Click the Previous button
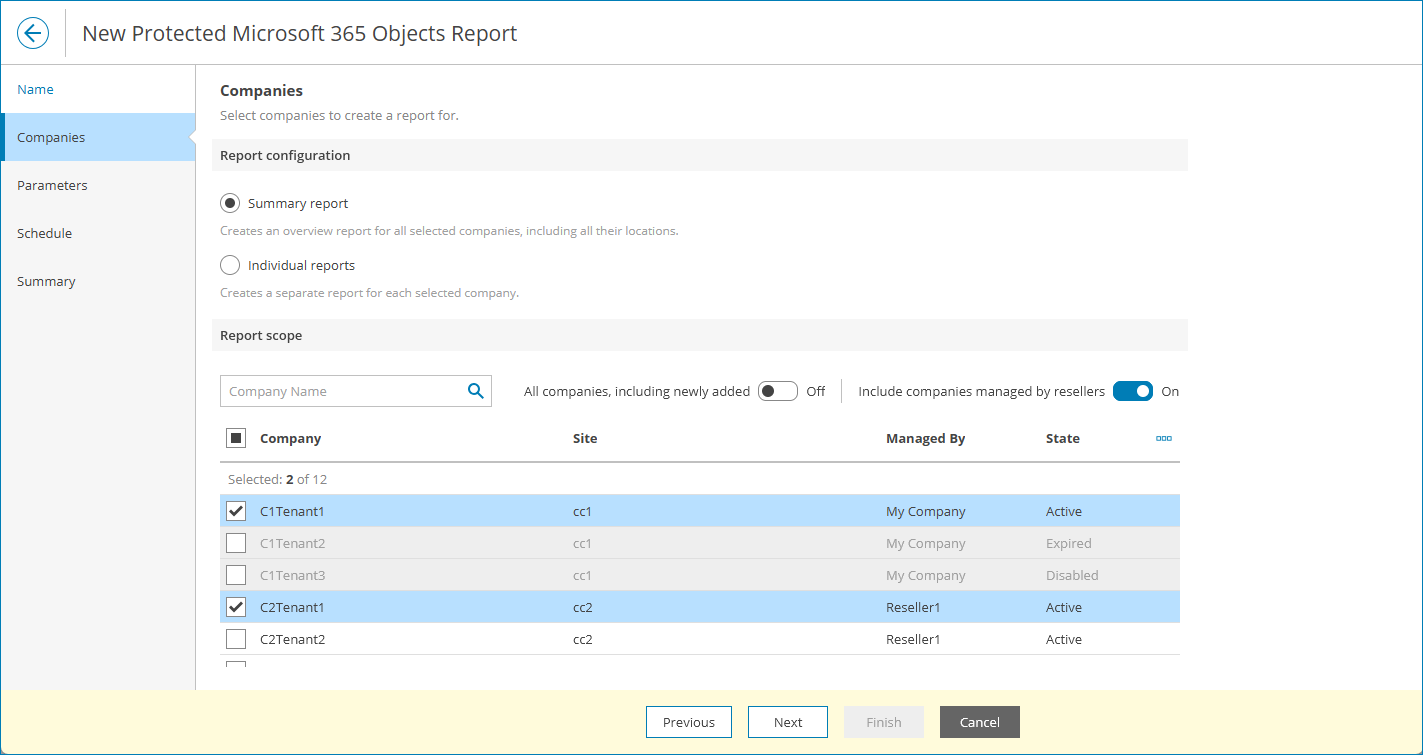This screenshot has height=755, width=1423. pyautogui.click(x=689, y=722)
